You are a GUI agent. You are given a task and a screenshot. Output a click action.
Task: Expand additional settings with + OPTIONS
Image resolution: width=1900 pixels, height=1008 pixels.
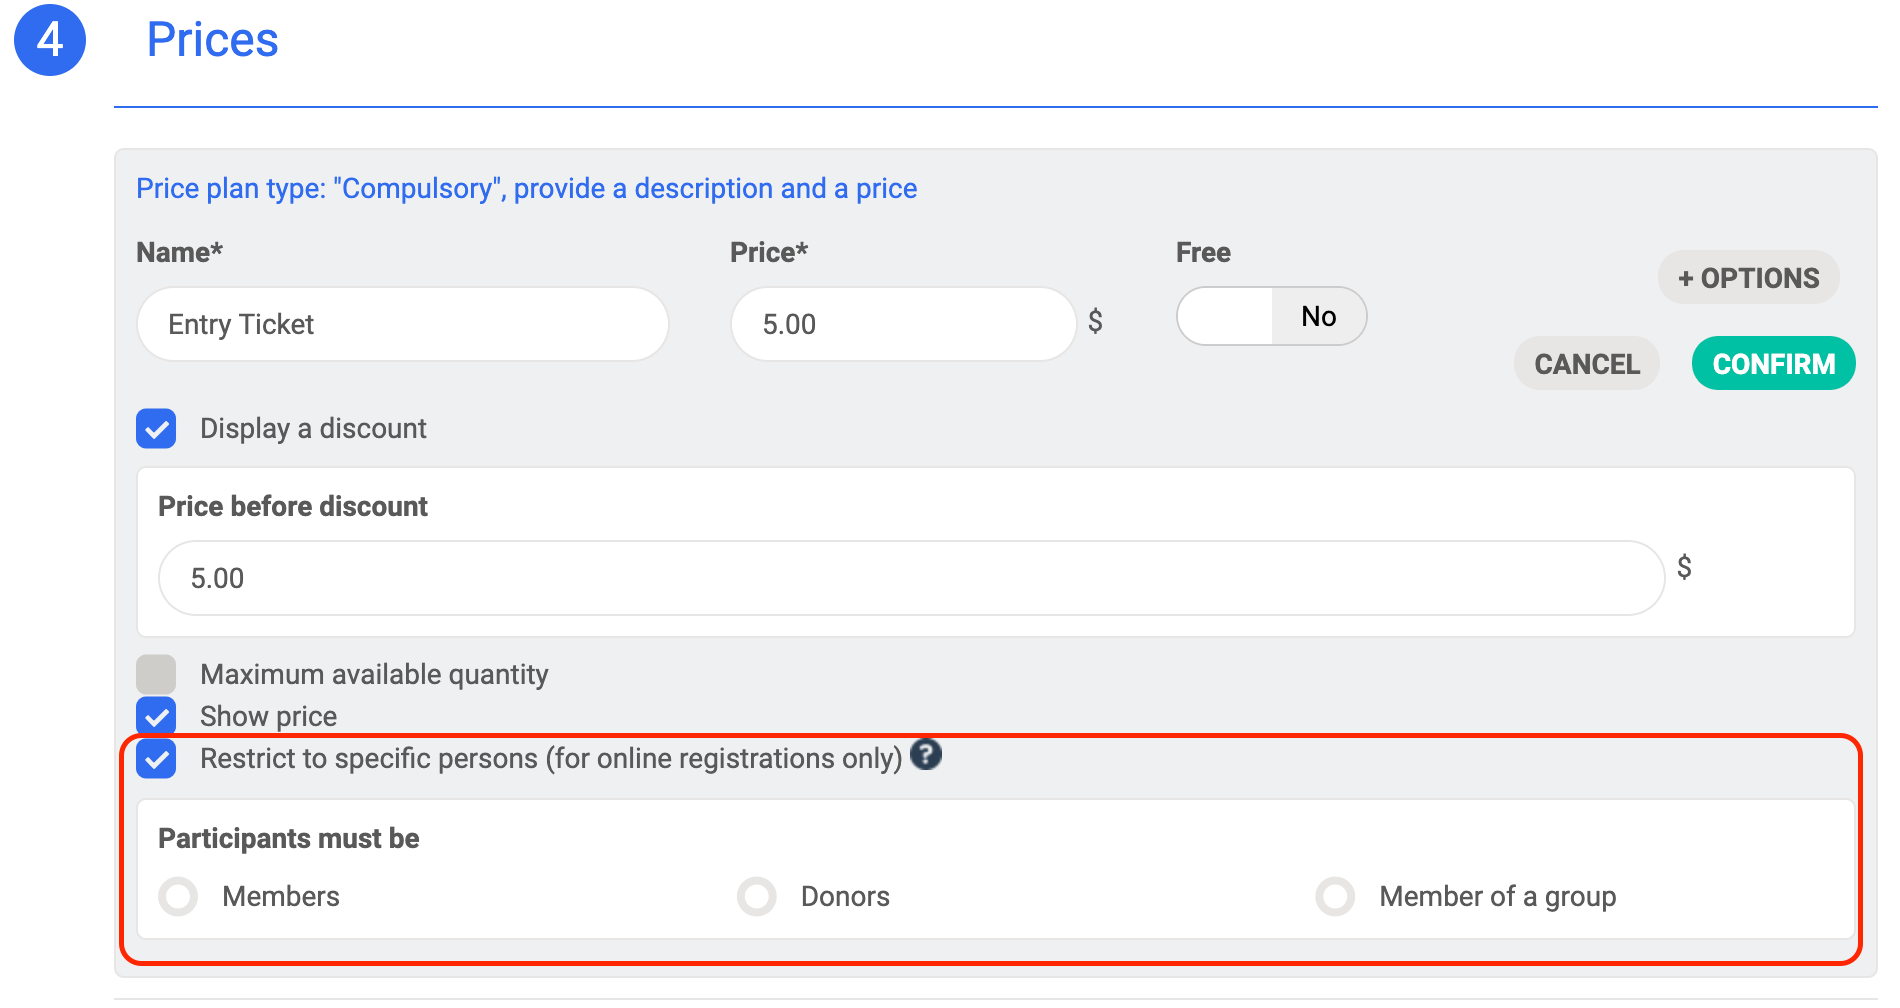tap(1748, 278)
